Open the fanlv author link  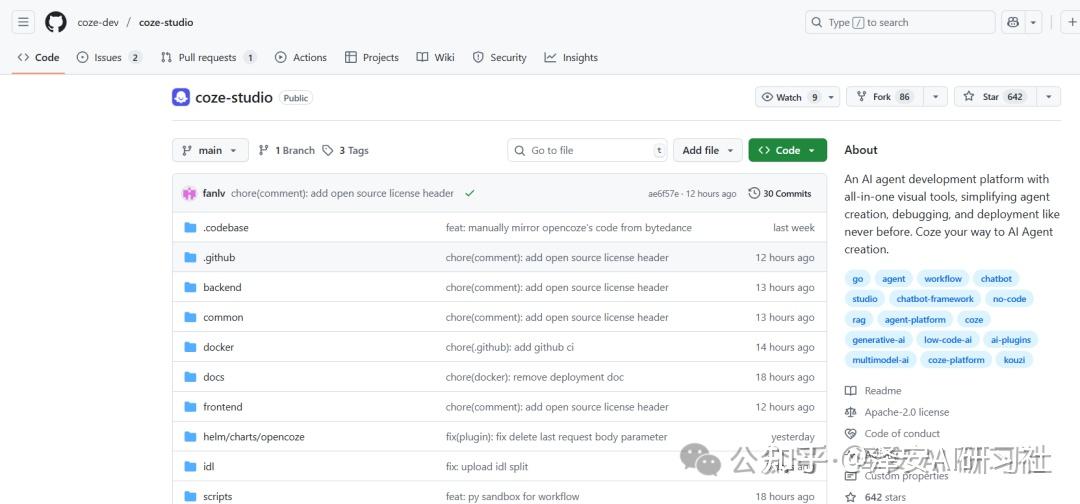click(214, 193)
